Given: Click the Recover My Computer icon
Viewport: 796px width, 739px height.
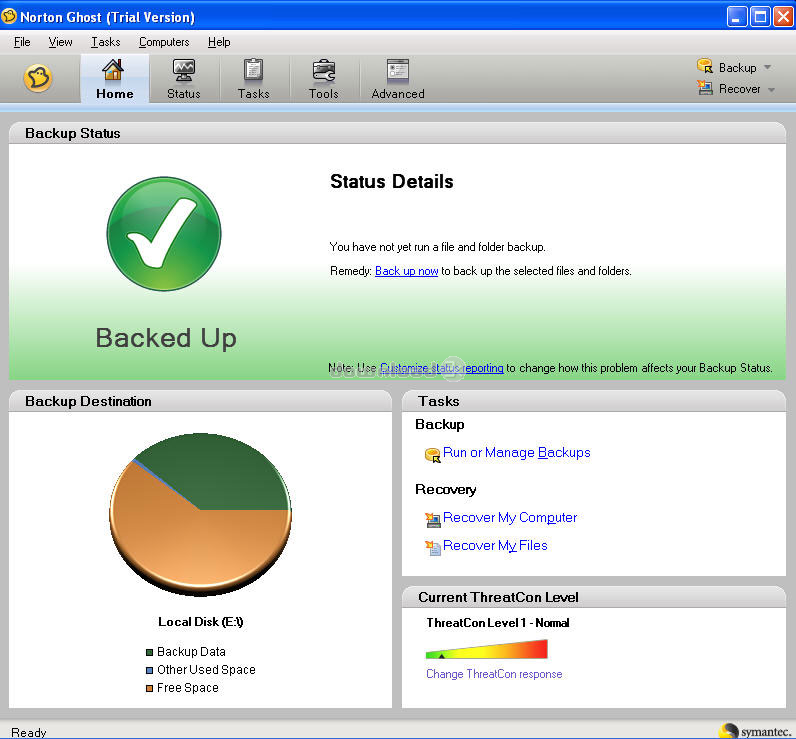Looking at the screenshot, I should coord(432,519).
